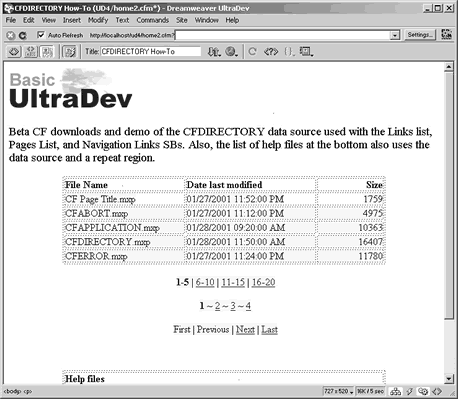Switch to Code view toolbar icon

[14, 52]
